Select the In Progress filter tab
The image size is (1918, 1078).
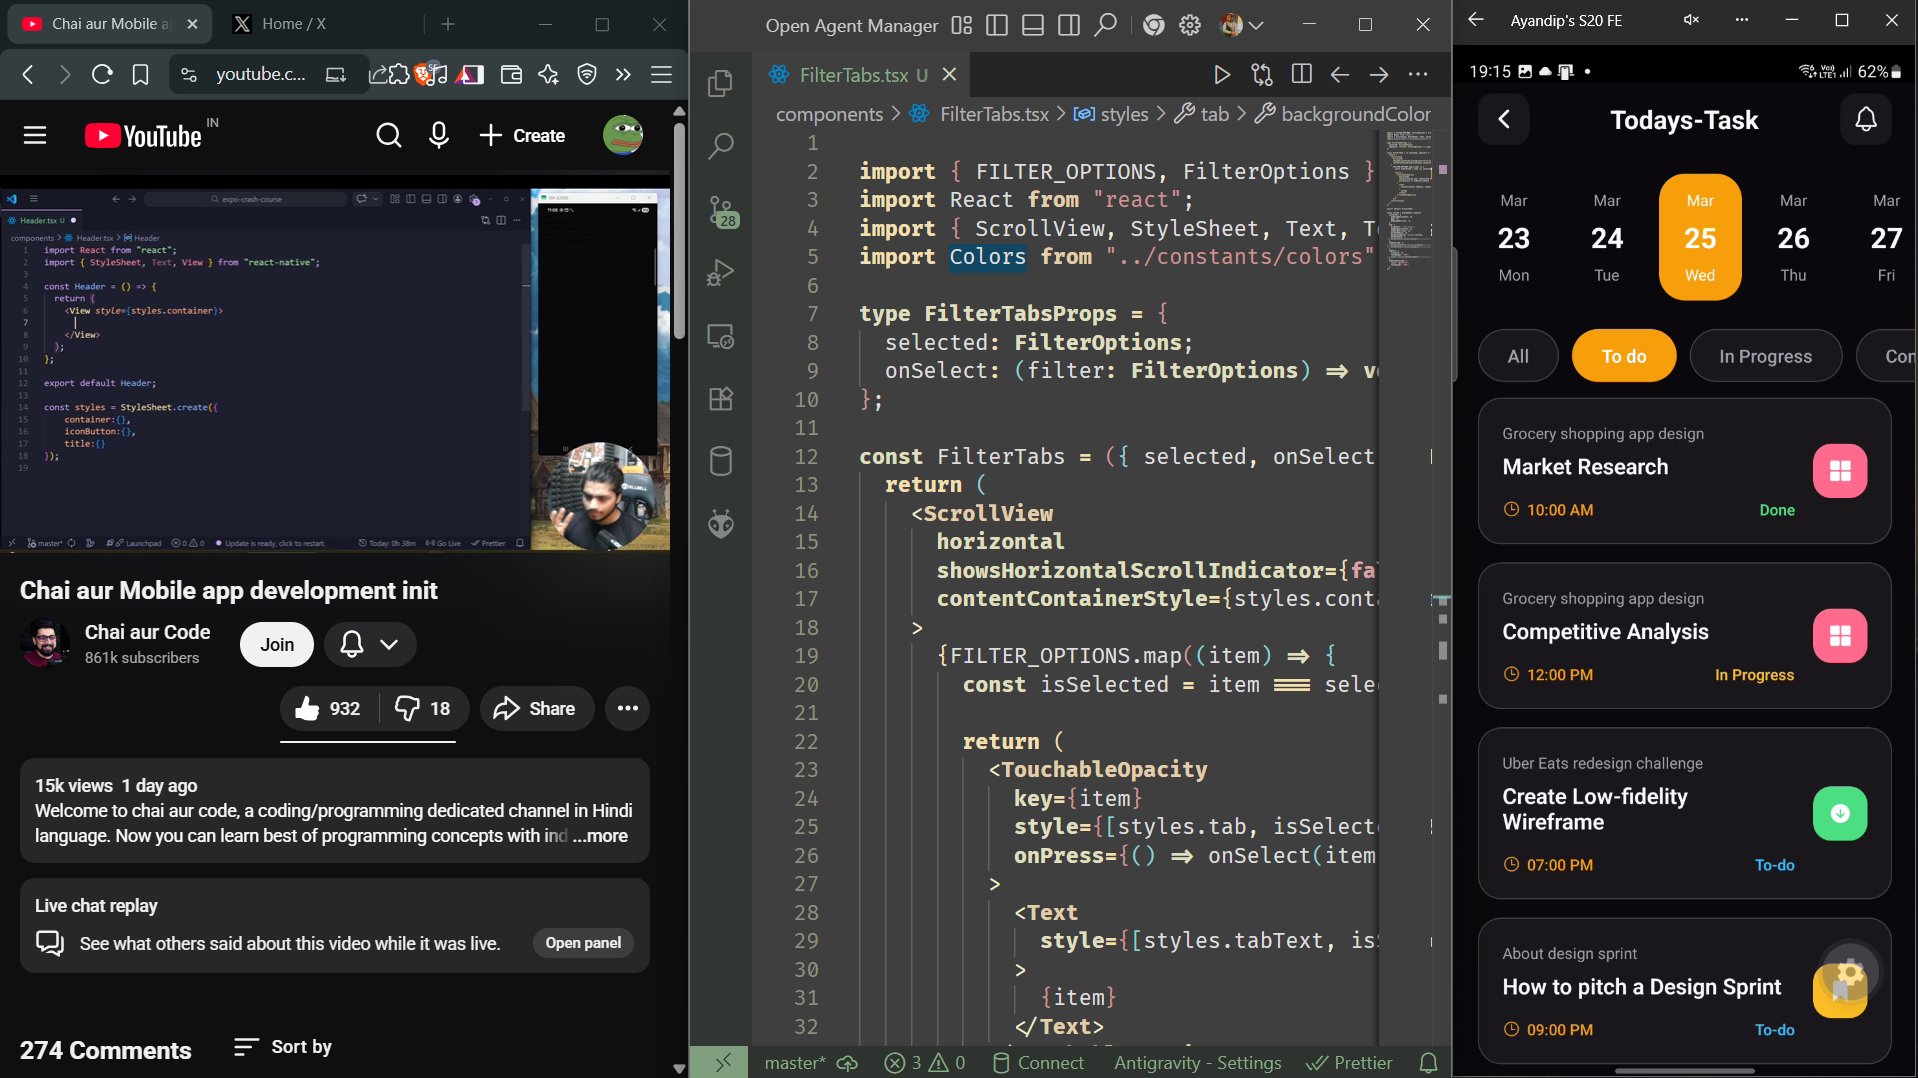coord(1765,356)
